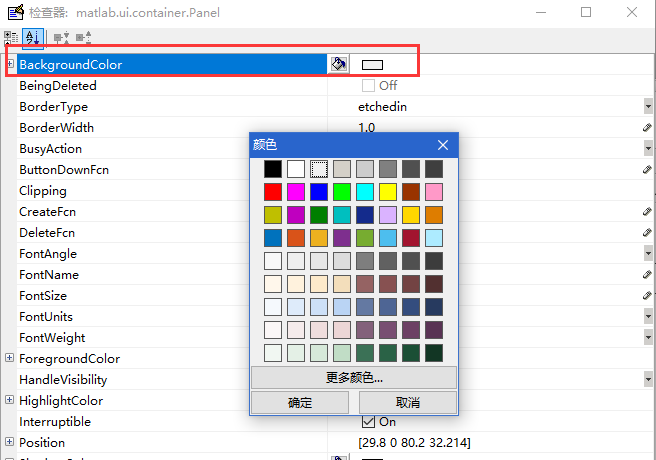The width and height of the screenshot is (656, 460).
Task: Click expand all properties toolbar icon
Action: [x=61, y=38]
